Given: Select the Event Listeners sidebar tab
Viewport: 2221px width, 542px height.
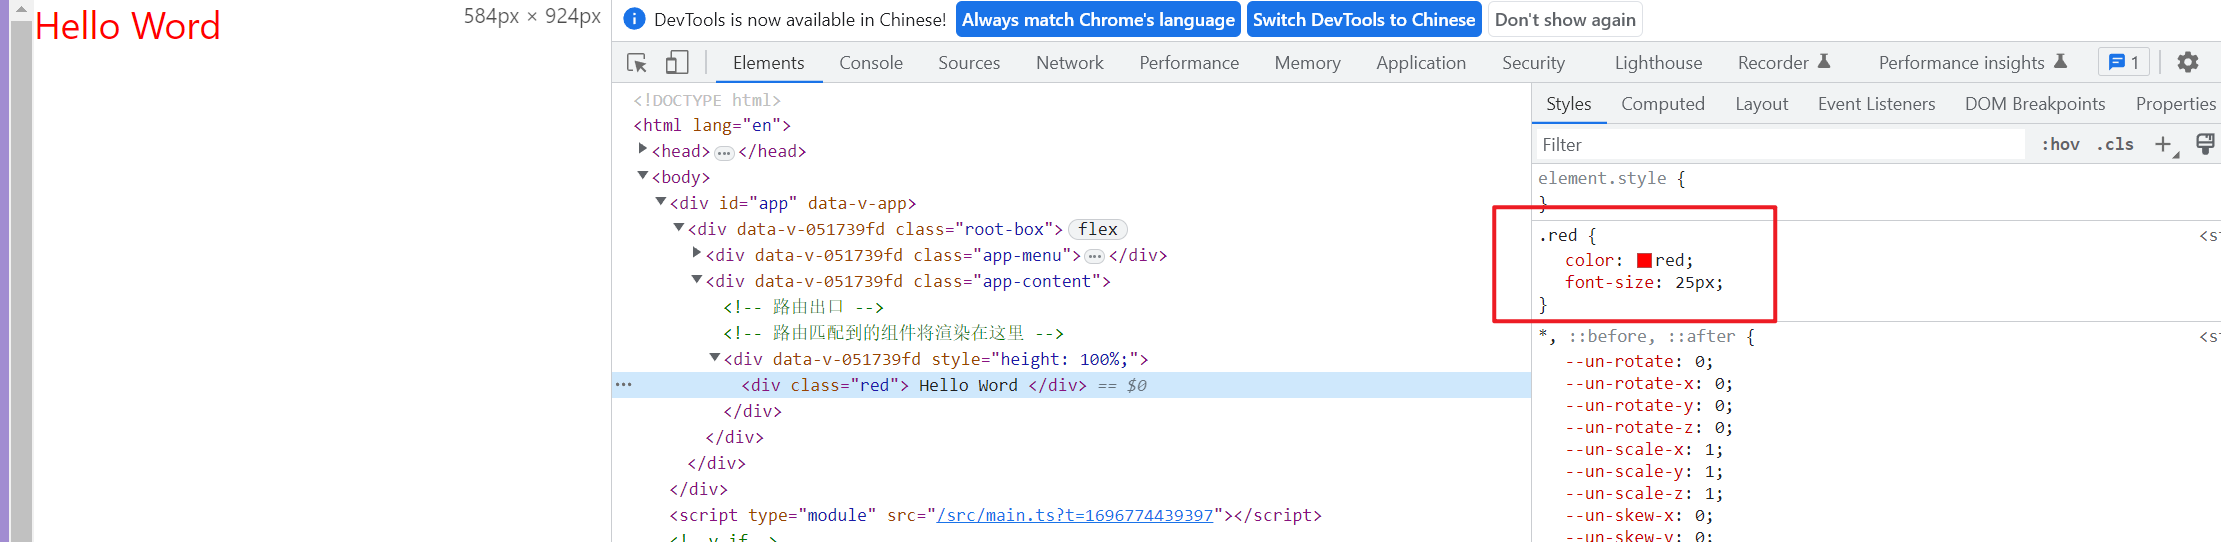Looking at the screenshot, I should (x=1877, y=104).
